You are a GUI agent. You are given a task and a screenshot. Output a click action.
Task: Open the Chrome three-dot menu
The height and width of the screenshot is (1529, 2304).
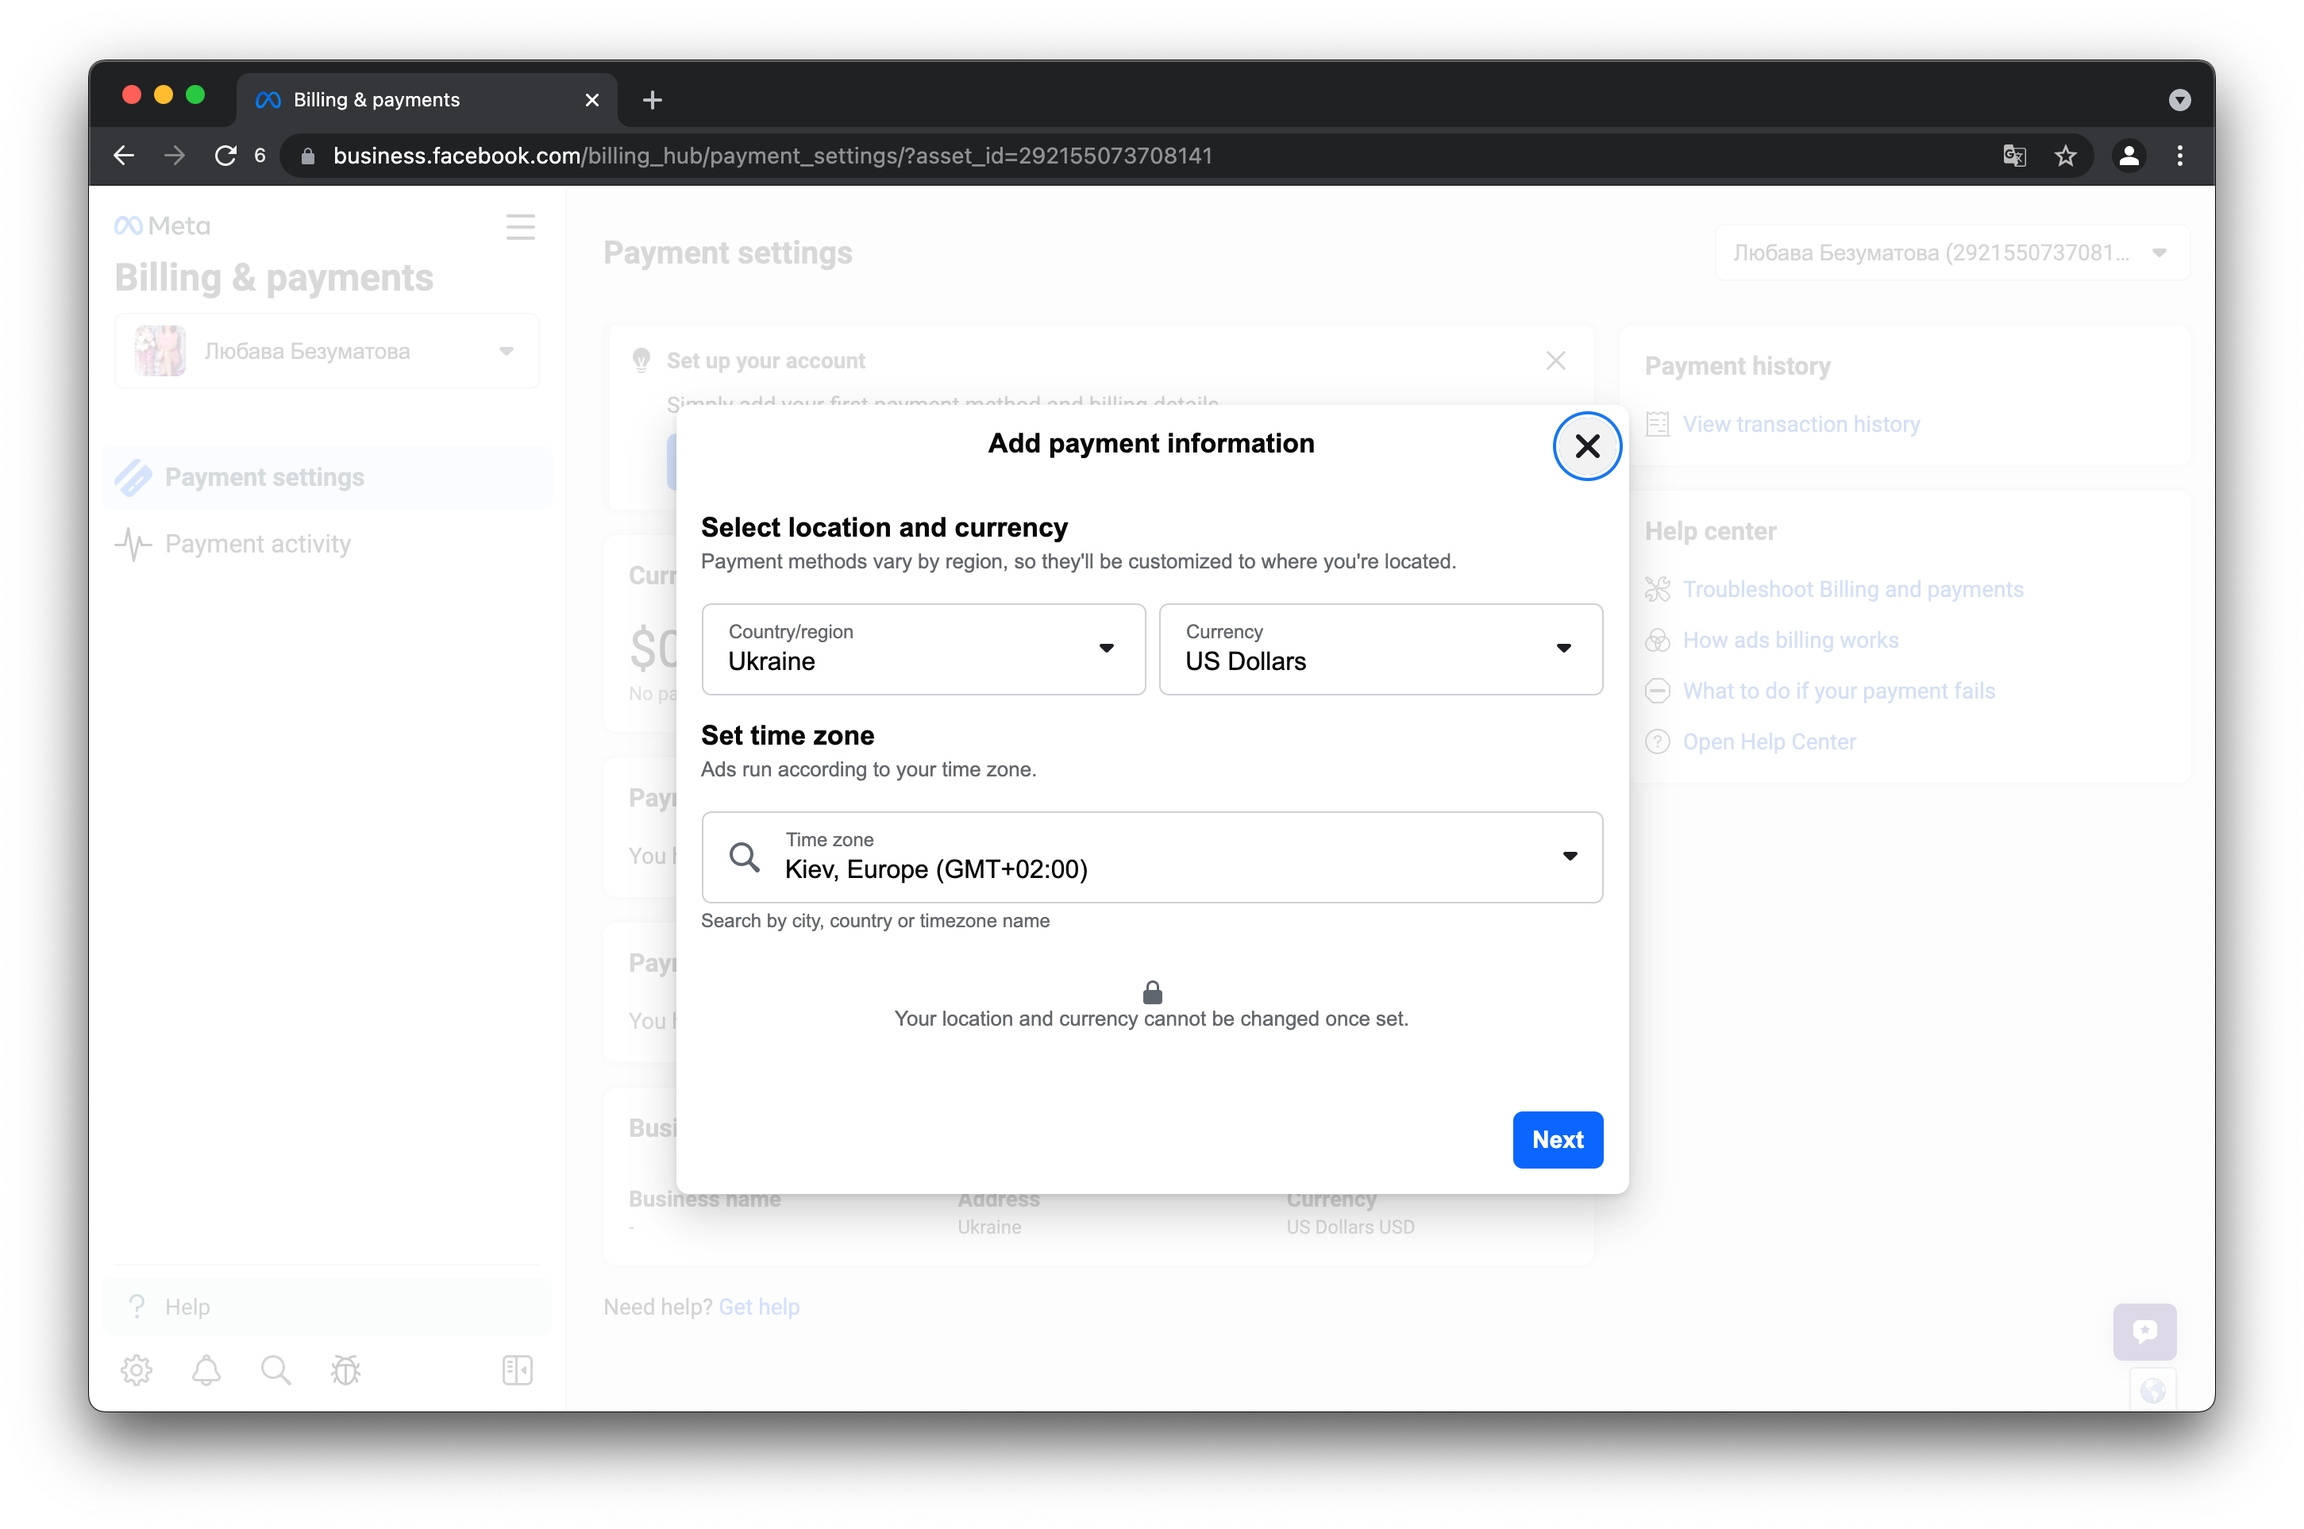(2180, 155)
